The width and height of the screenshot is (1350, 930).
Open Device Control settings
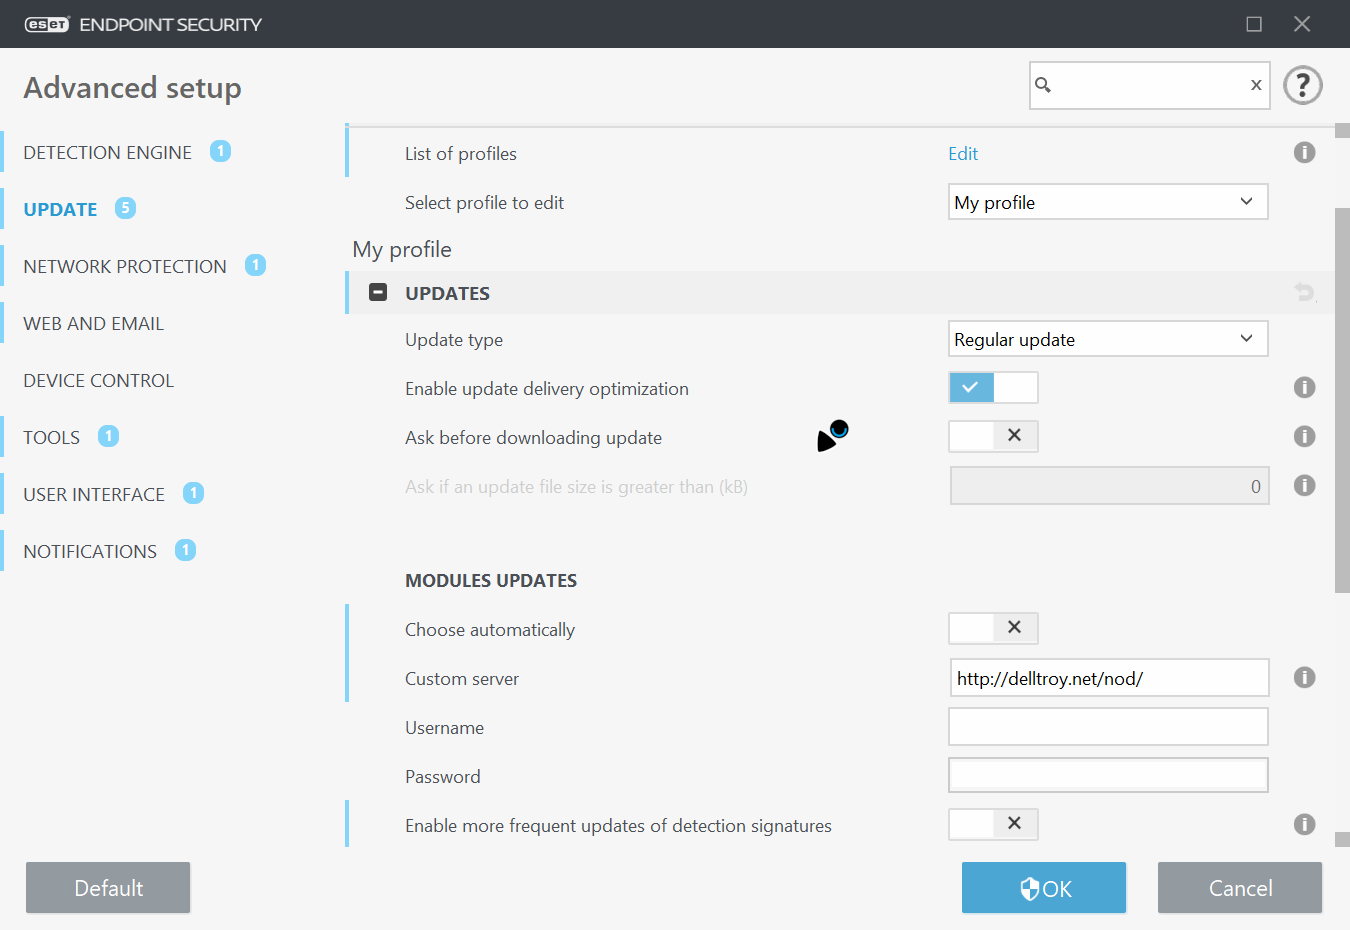[x=98, y=380]
